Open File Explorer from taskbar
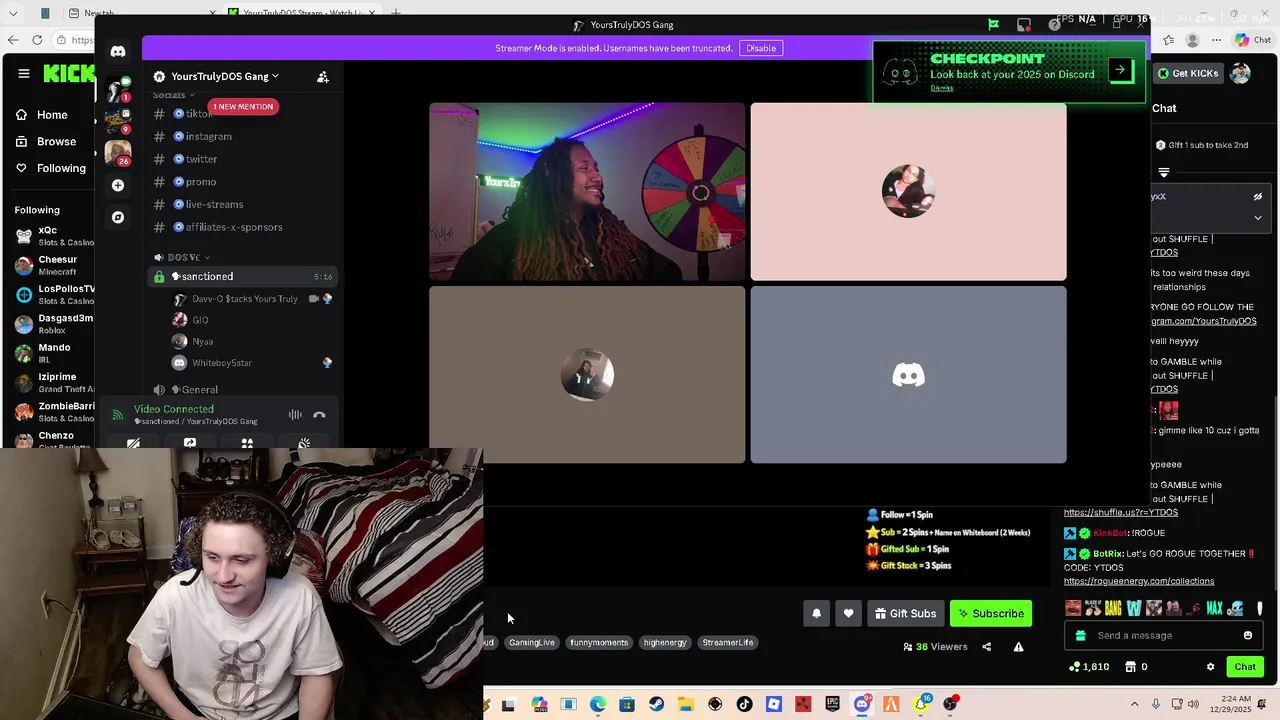 686,704
